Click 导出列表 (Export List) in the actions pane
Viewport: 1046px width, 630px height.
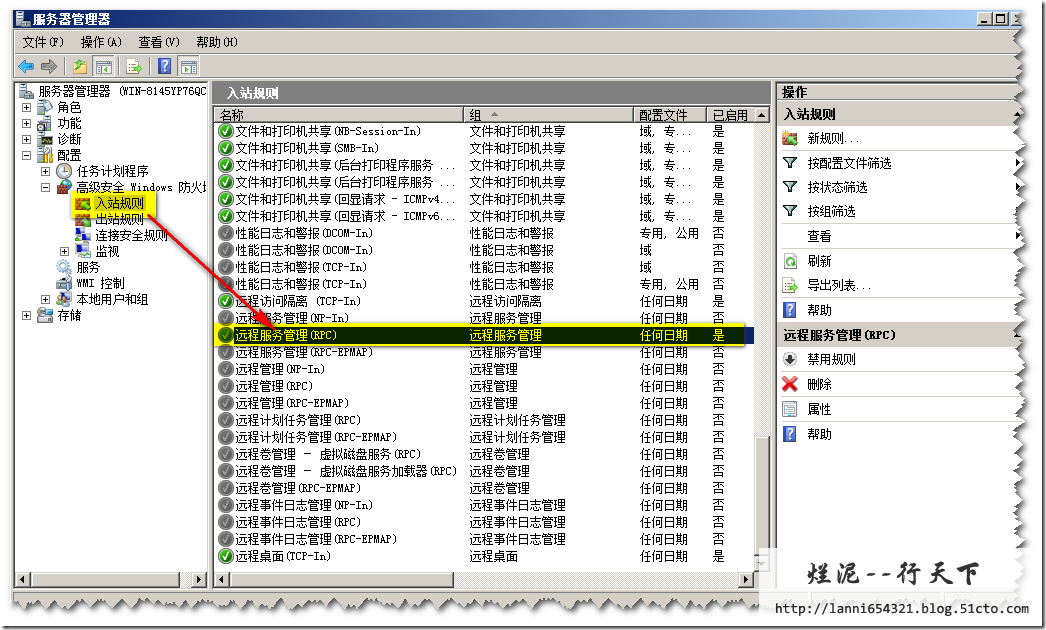[x=838, y=286]
